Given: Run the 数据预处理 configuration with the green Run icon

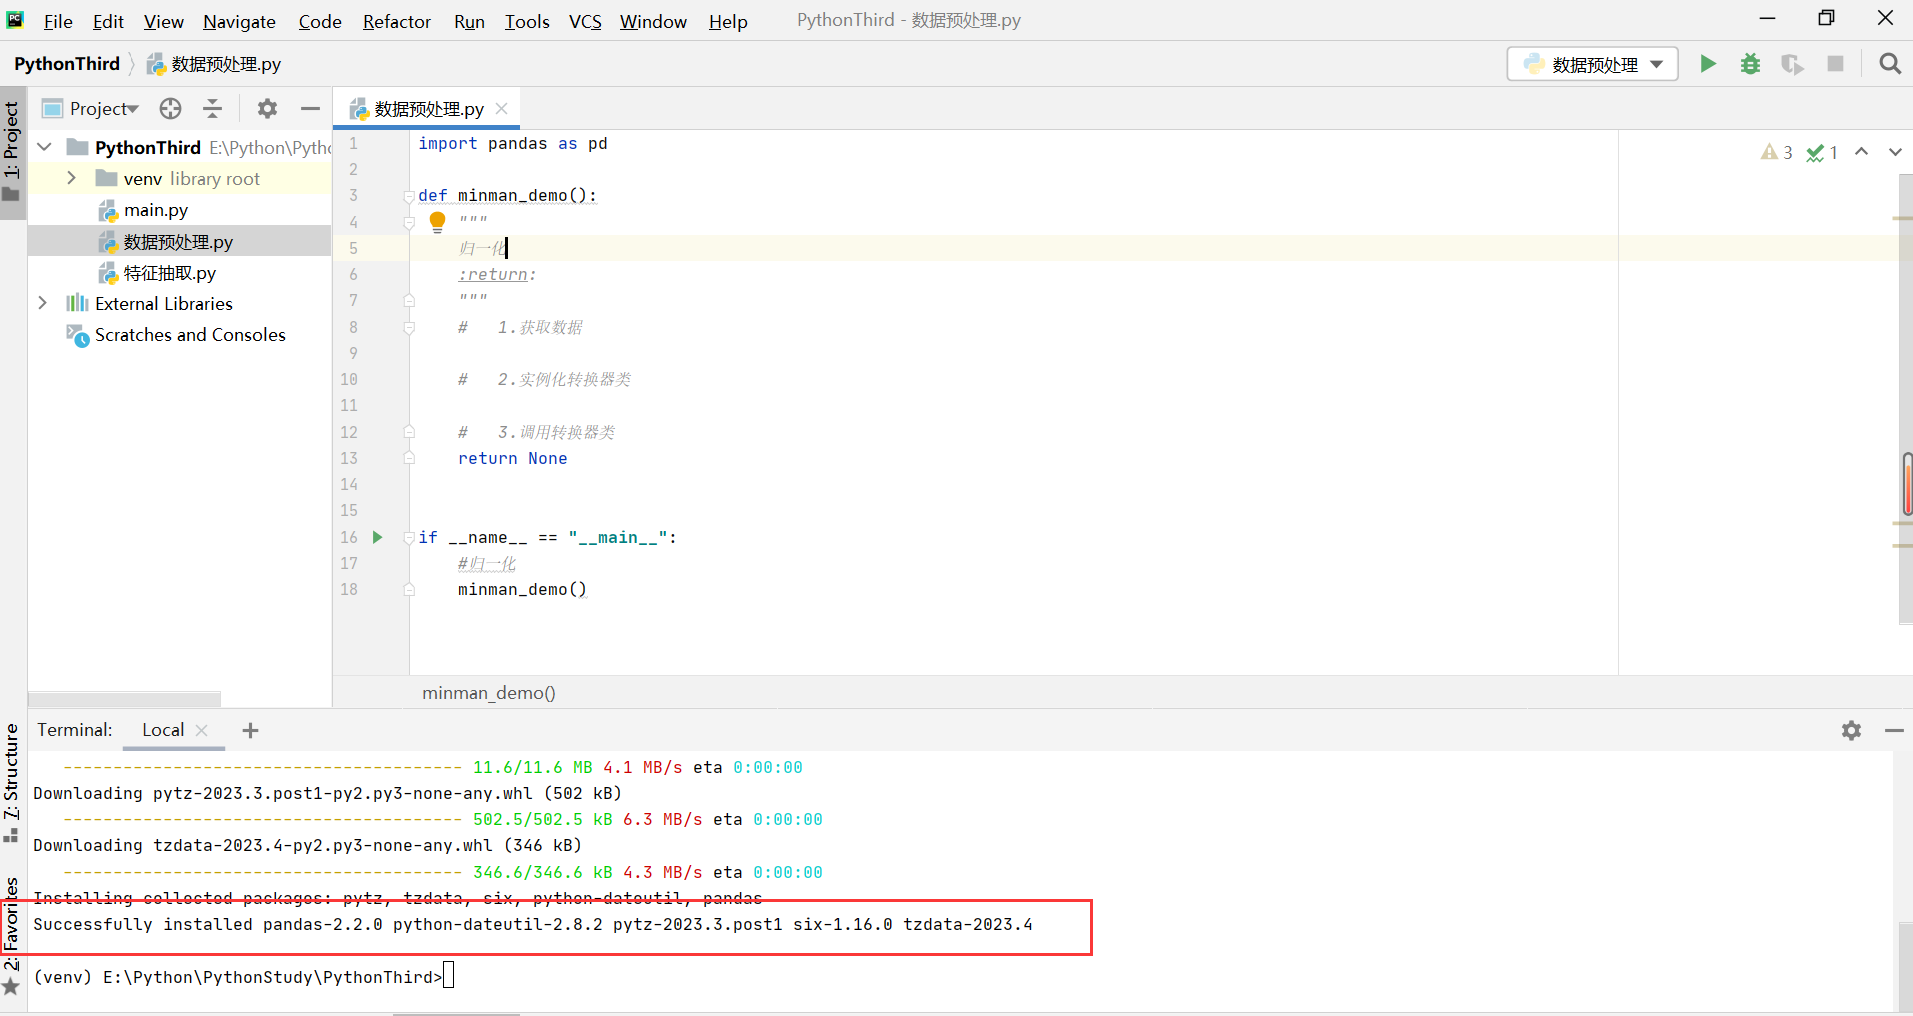Looking at the screenshot, I should [x=1708, y=63].
